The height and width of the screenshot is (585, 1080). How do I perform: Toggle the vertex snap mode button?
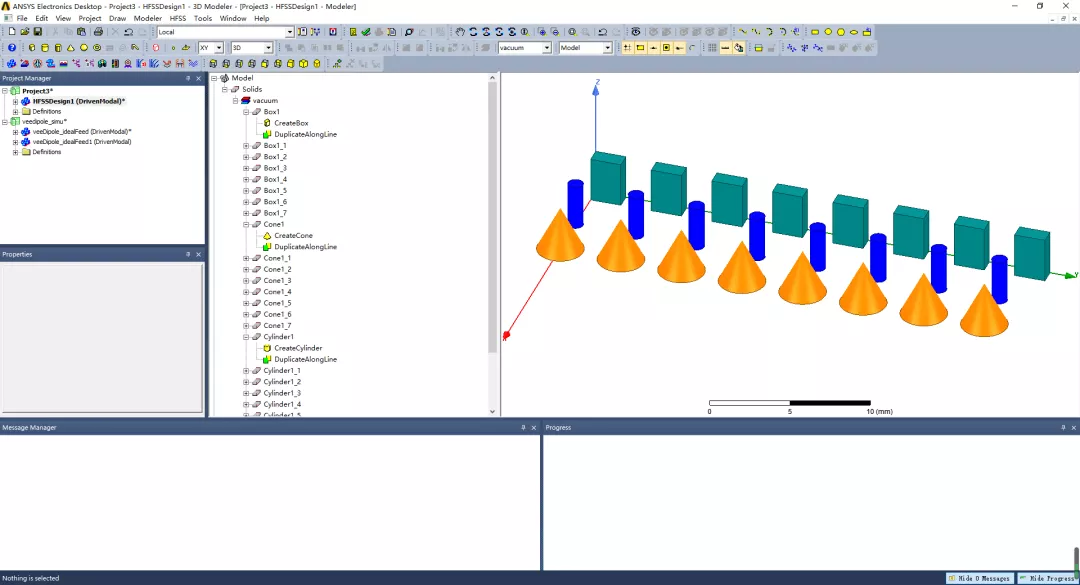640,48
